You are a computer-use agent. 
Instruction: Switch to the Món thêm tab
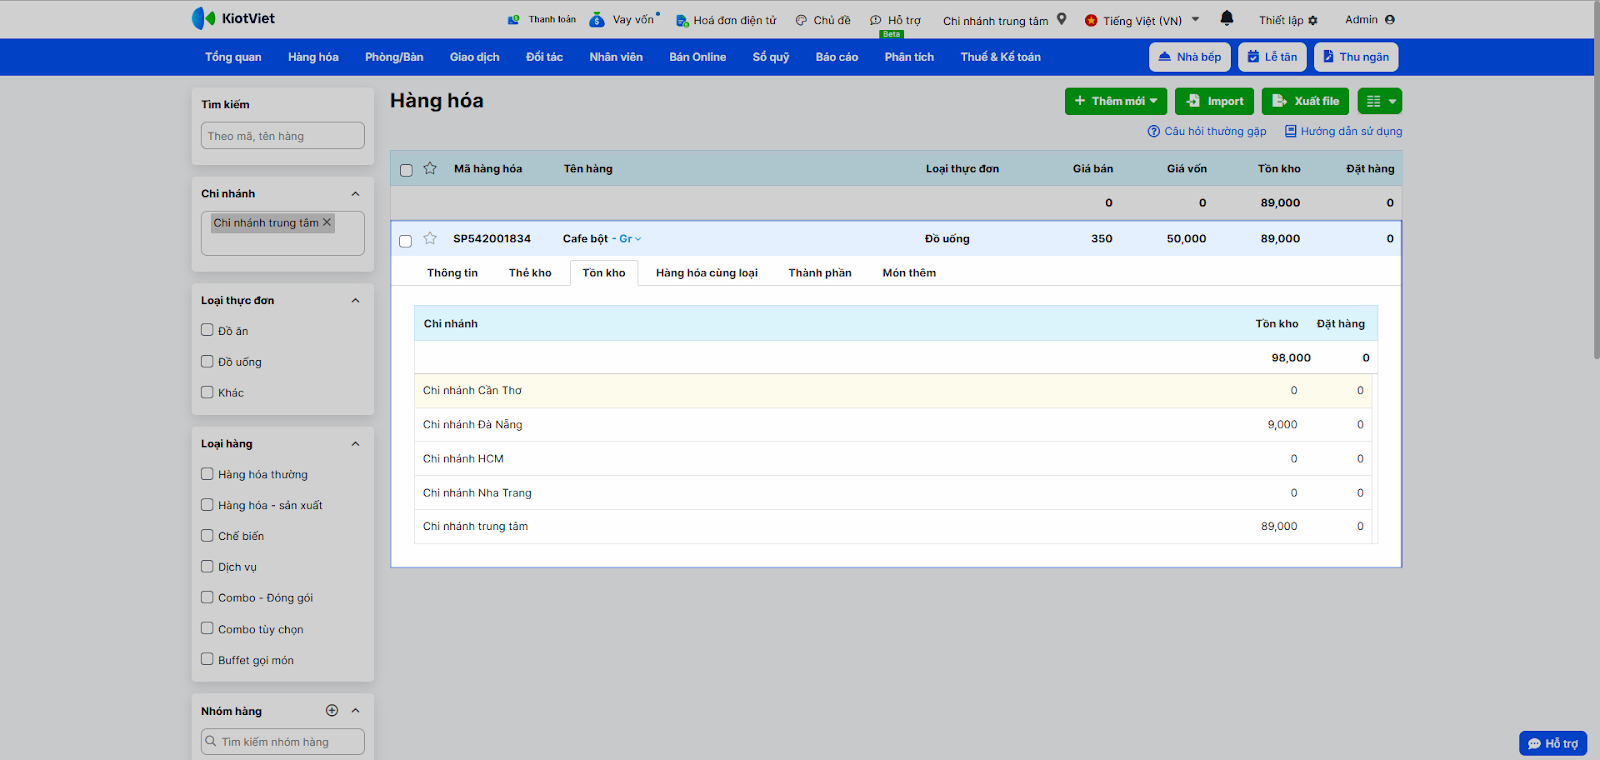tap(909, 273)
